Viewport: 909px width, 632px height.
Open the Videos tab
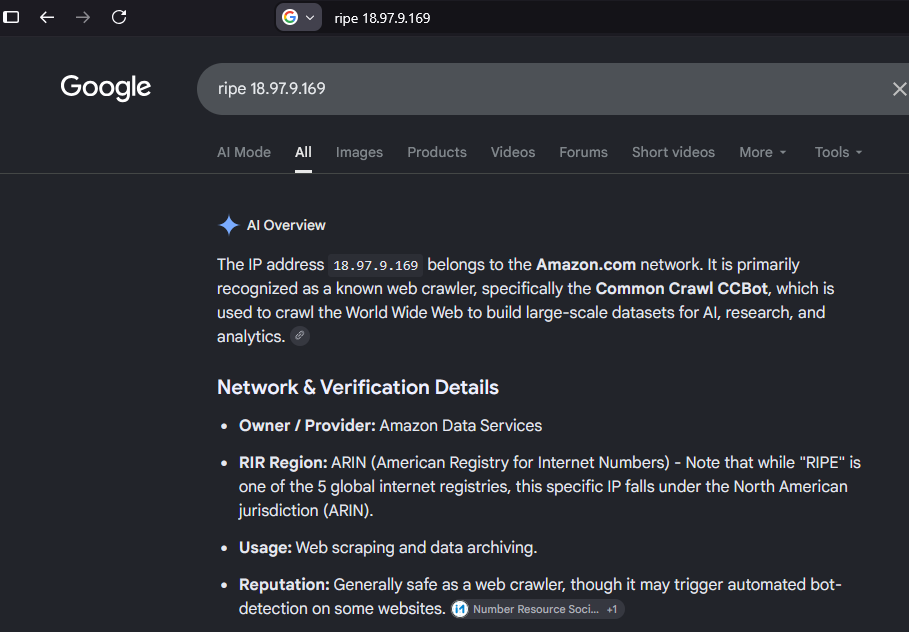(512, 152)
